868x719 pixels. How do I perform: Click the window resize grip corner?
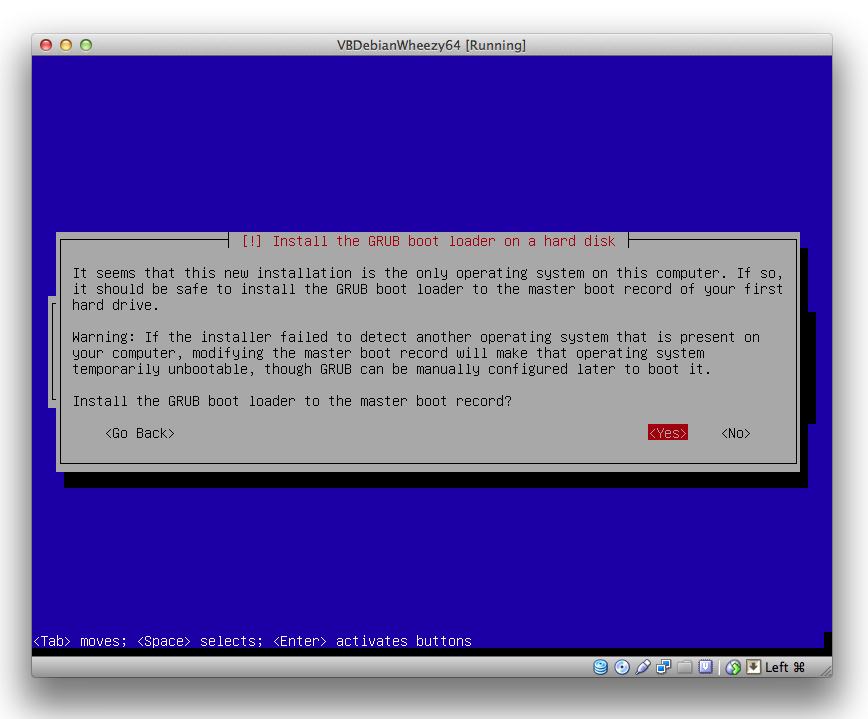(x=824, y=669)
